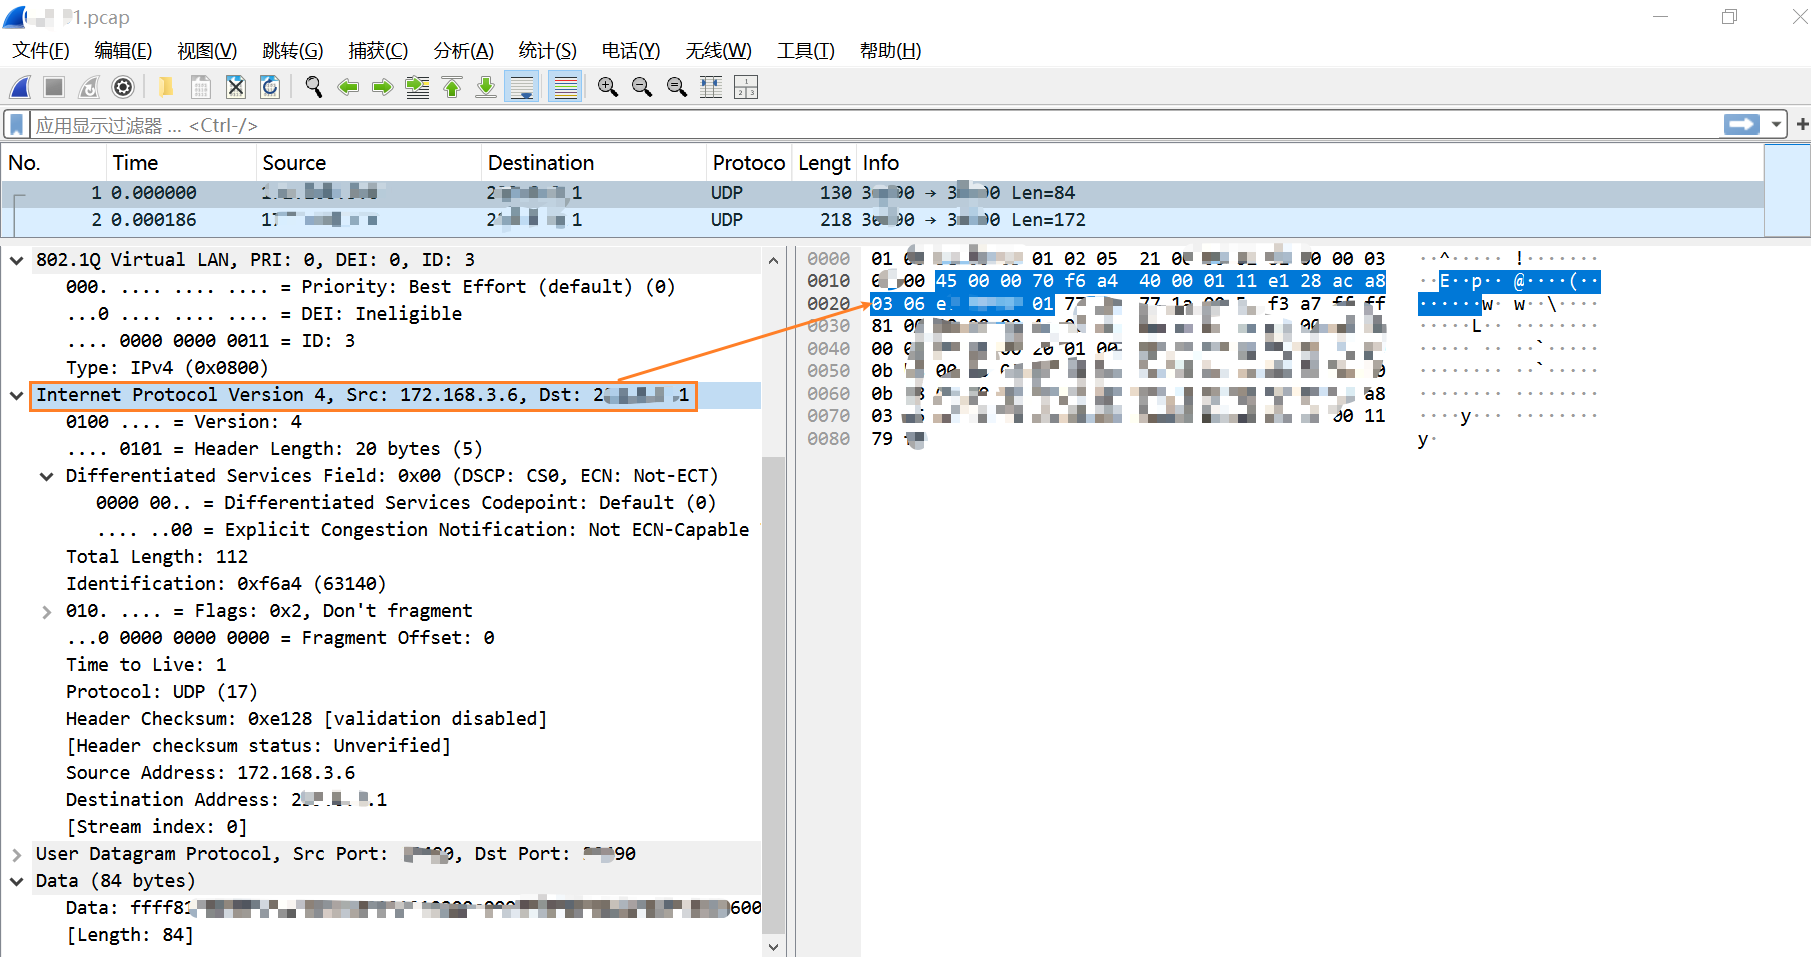Go to a specific packet

click(417, 87)
